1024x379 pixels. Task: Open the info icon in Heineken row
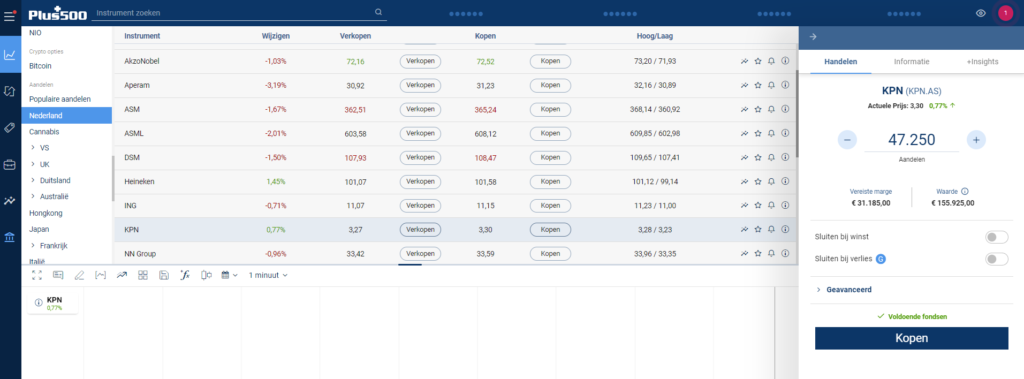(x=785, y=181)
